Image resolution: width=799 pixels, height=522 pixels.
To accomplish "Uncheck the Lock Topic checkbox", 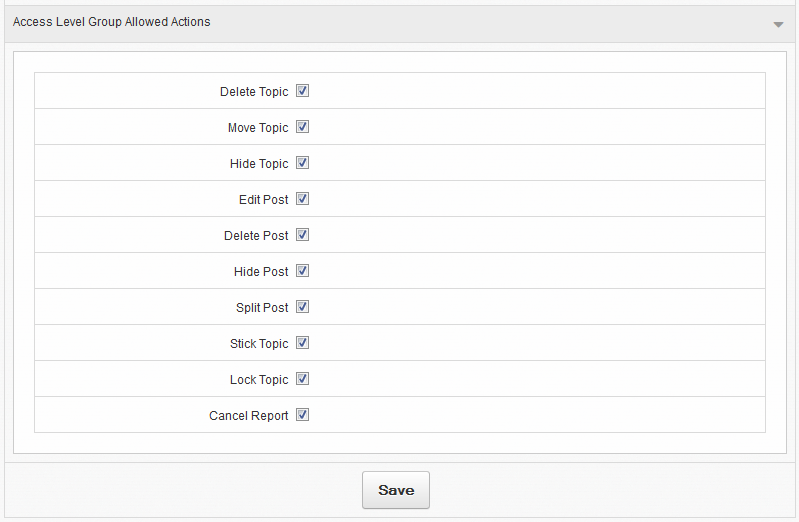I will pos(302,379).
